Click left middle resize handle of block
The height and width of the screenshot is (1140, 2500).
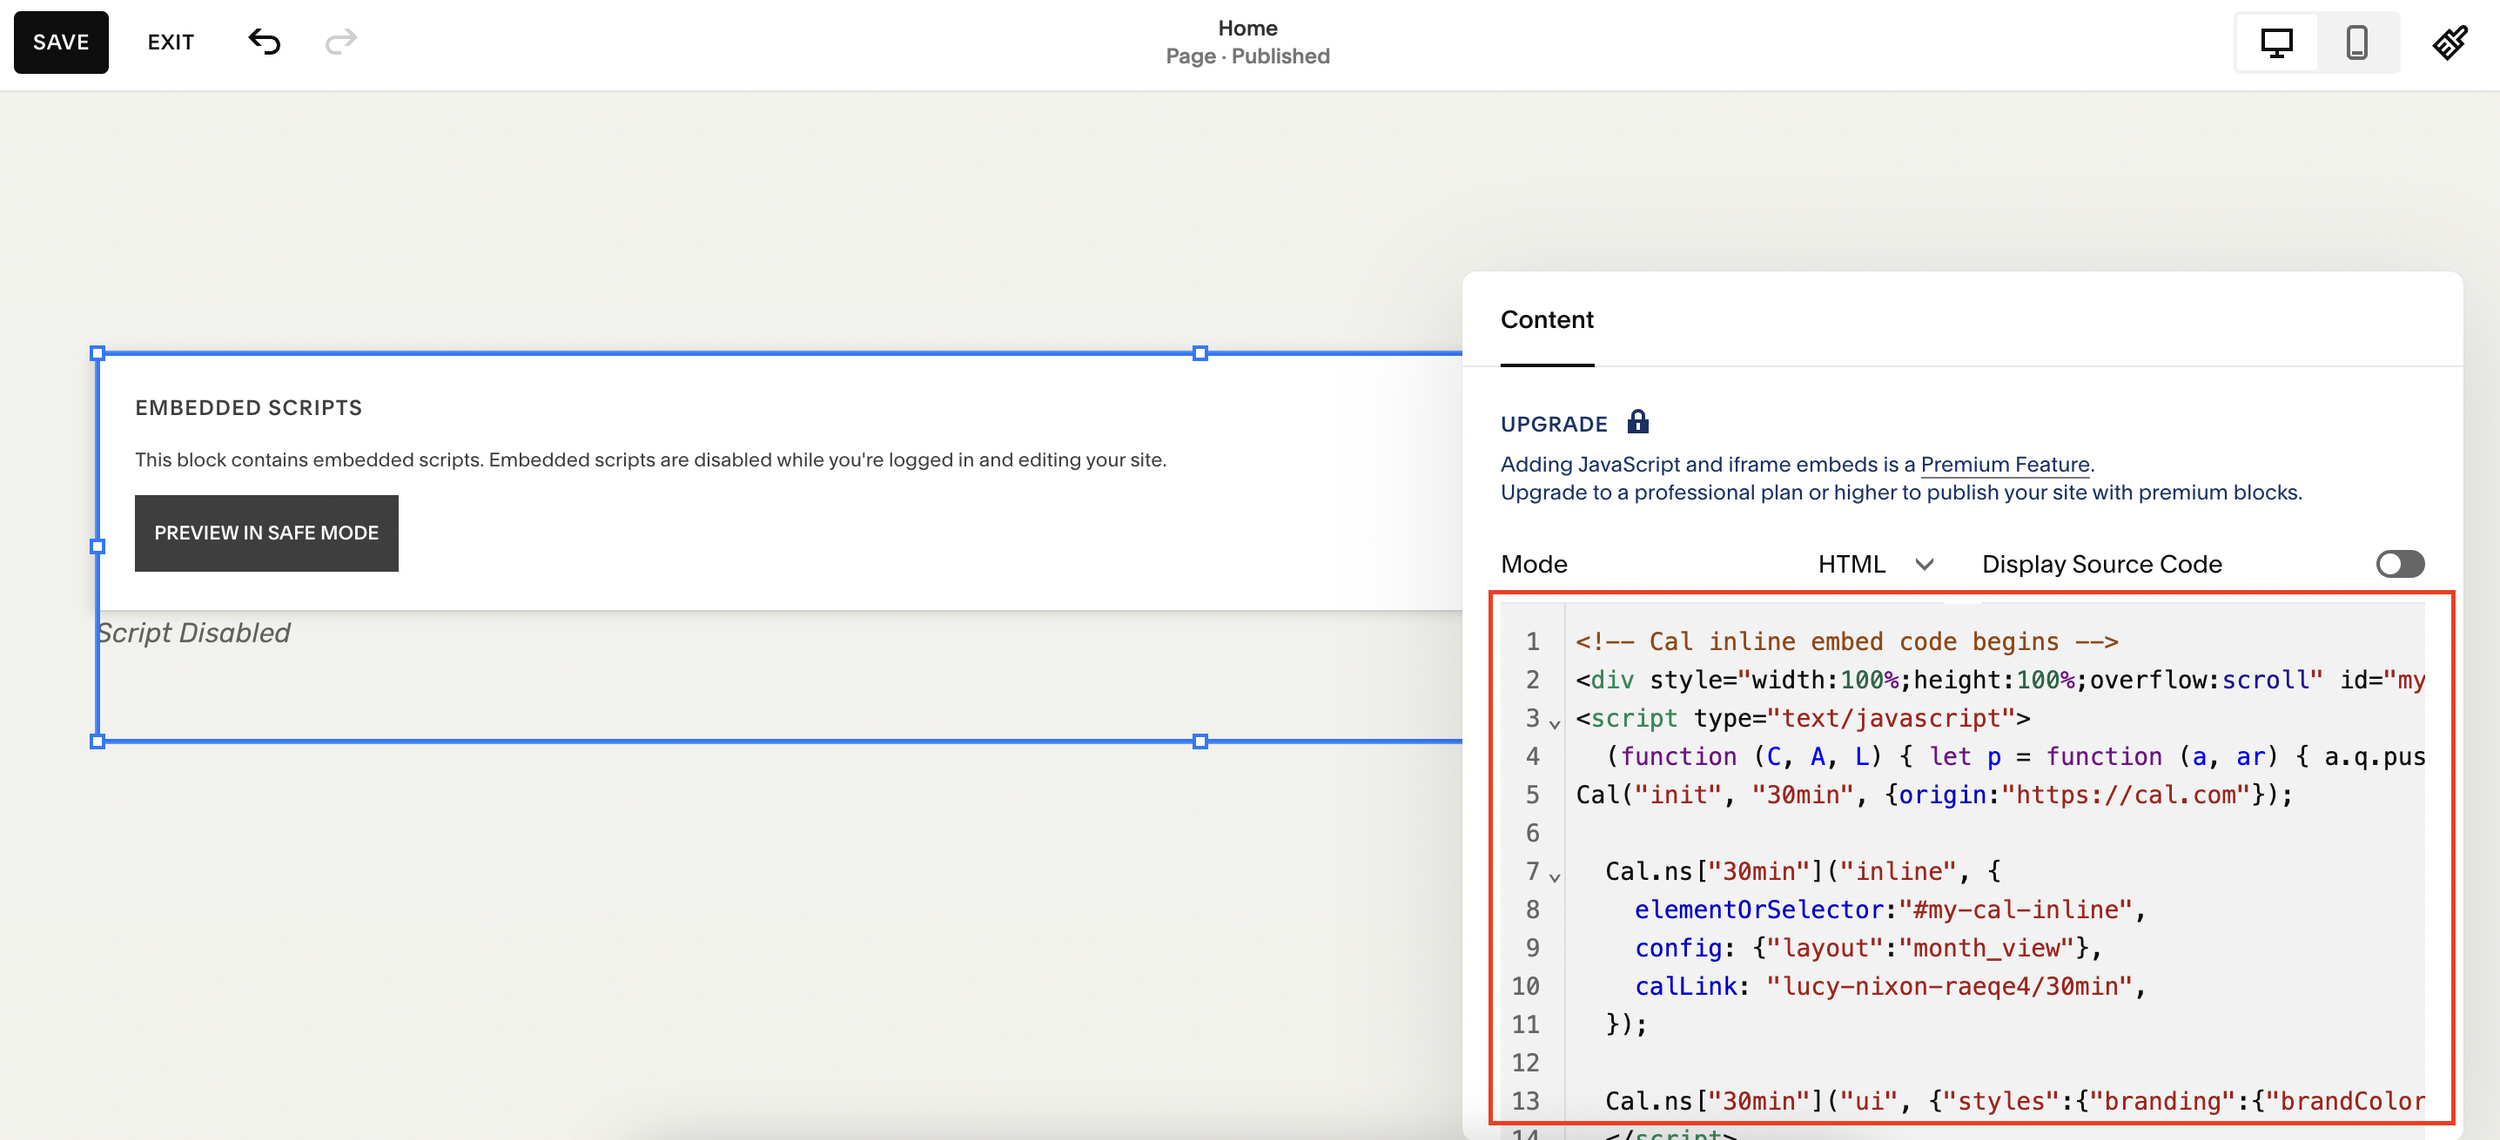coord(97,546)
